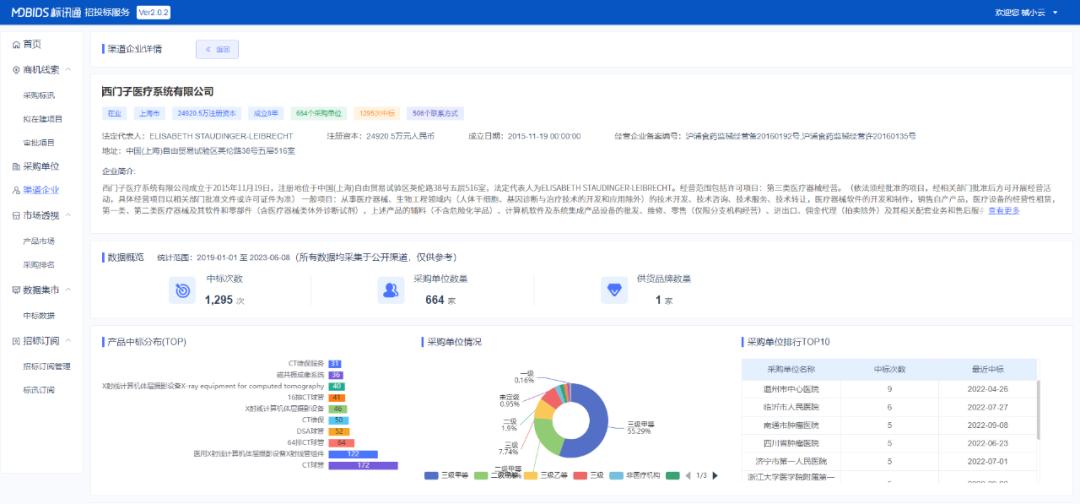Viewport: 1080px width, 504px height.
Task: Click the 24920.5万注册资本 tag
Action: pos(206,114)
